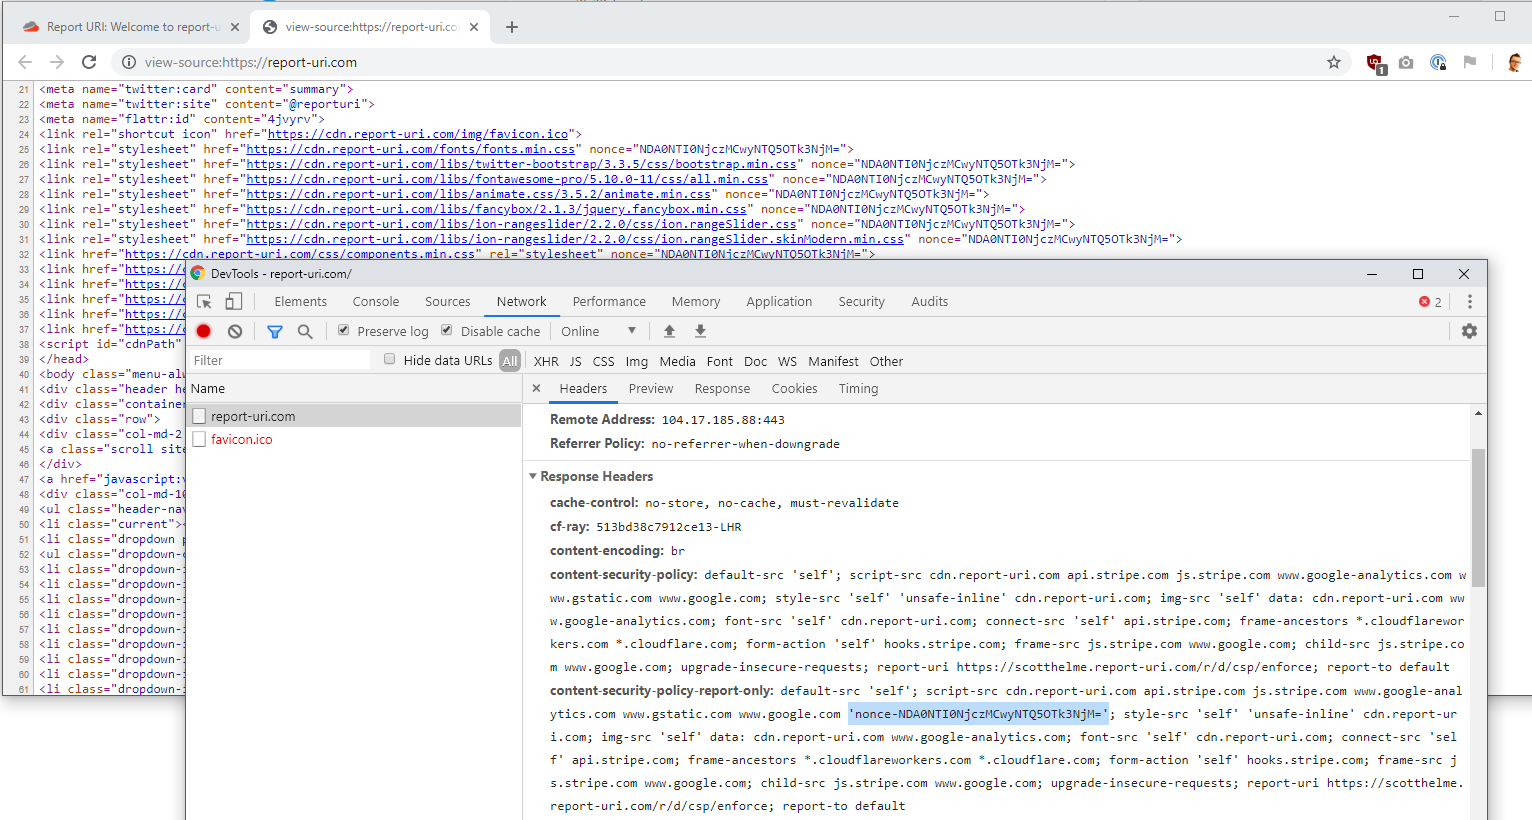Show the Preview tab of the request
Screen dimensions: 1532x820
click(x=651, y=389)
